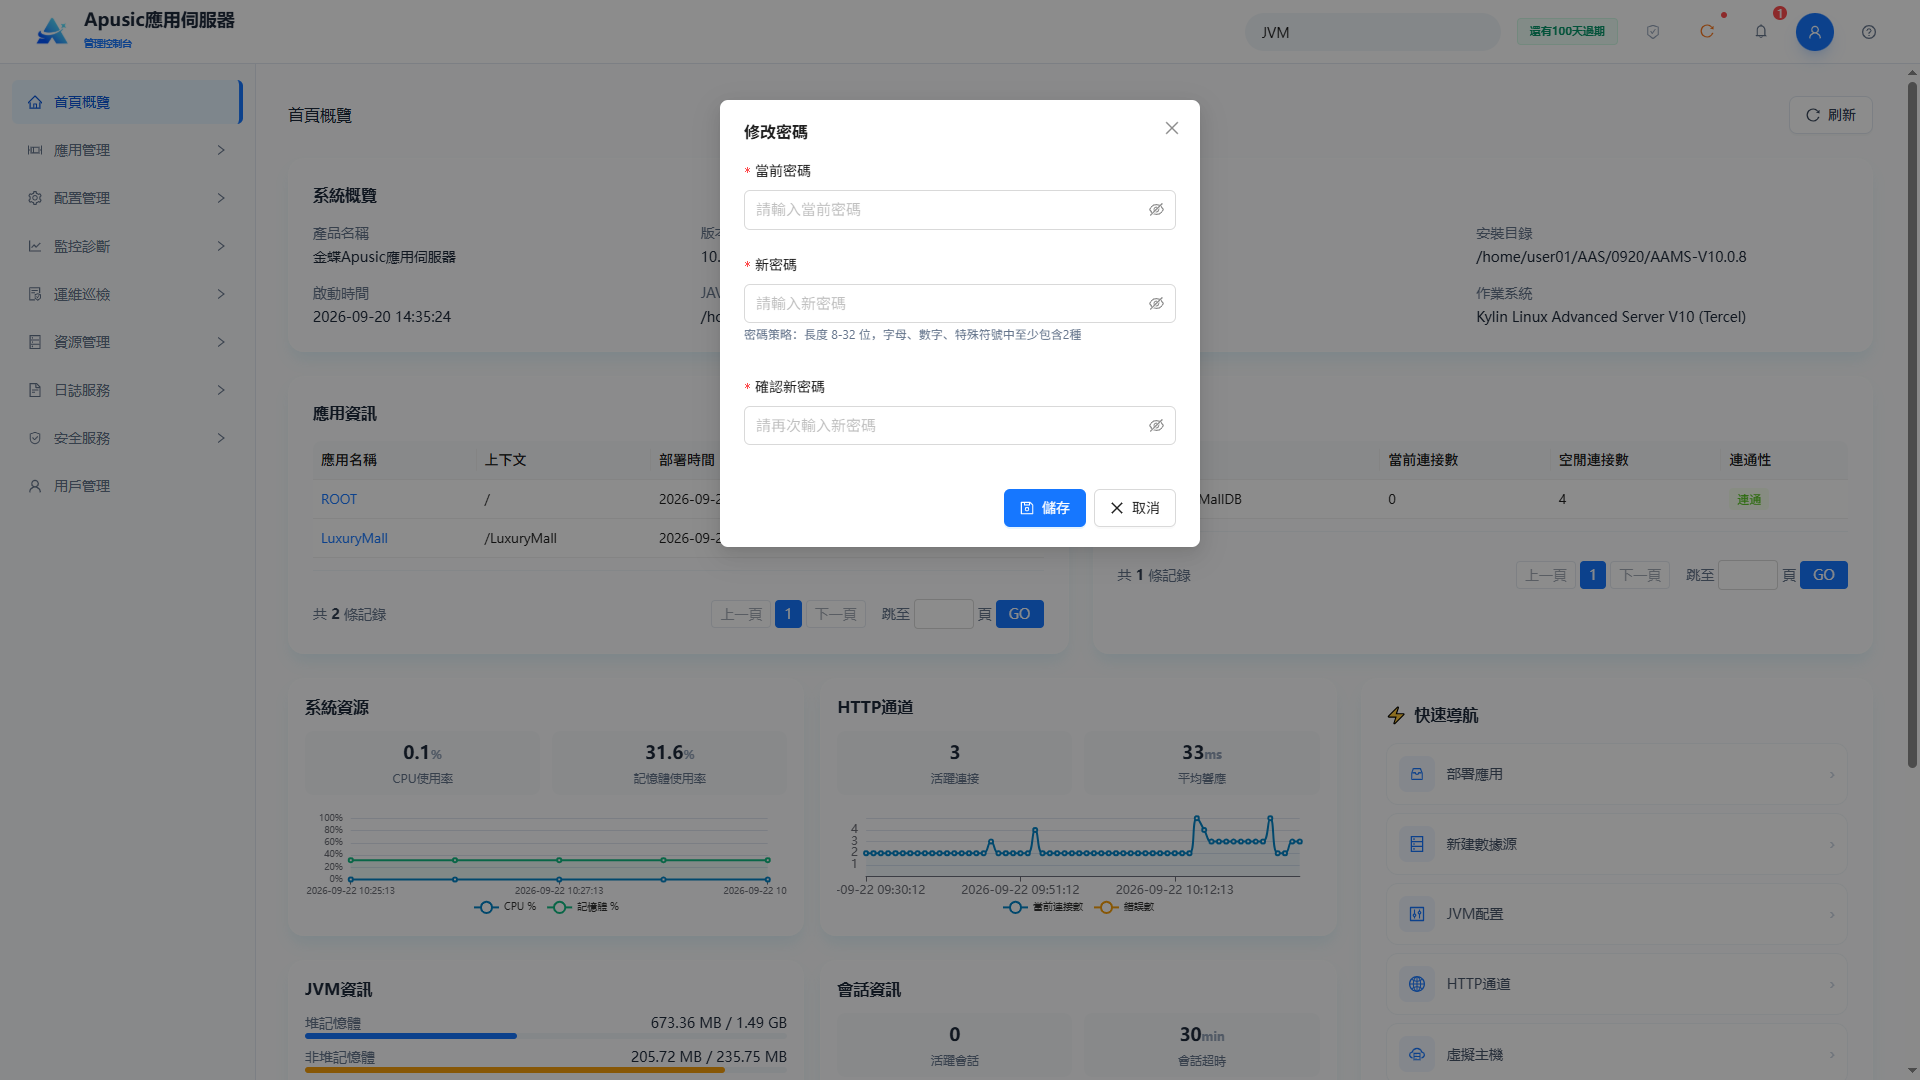Expand 日誌服務 sidebar menu
The width and height of the screenshot is (1920, 1080).
tap(127, 390)
